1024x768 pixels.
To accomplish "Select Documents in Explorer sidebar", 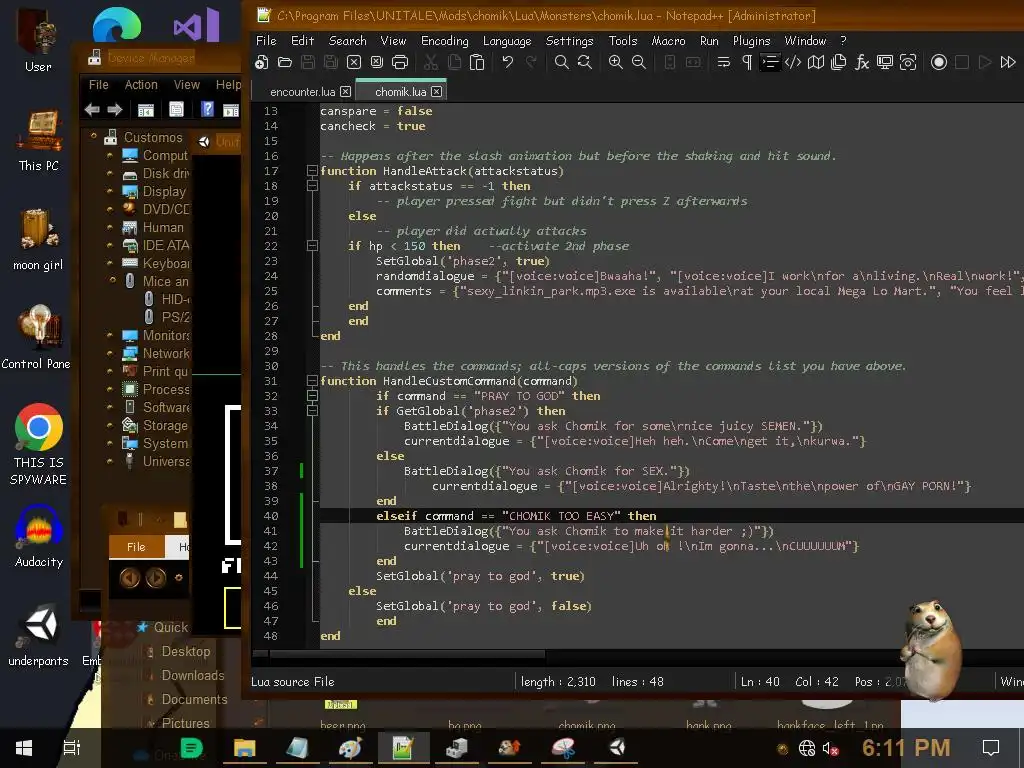I will coord(195,699).
